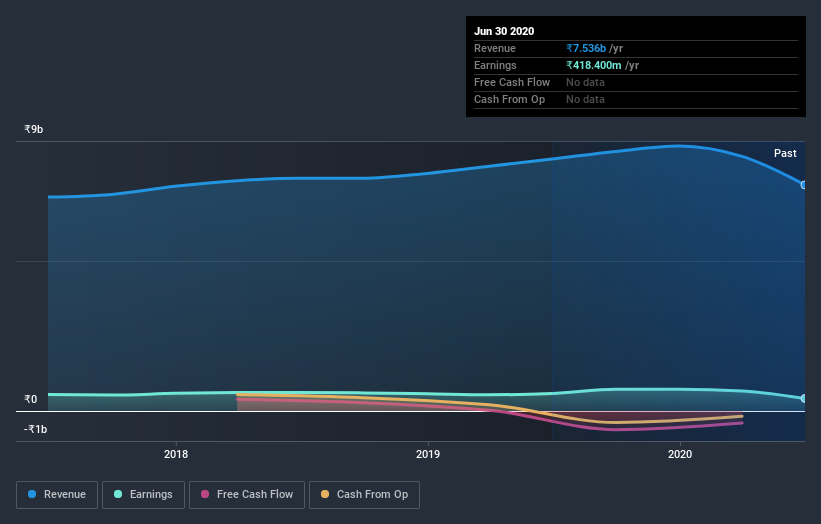Click the Free Cash Flow row label in tooltip
The height and width of the screenshot is (524, 821).
point(512,82)
